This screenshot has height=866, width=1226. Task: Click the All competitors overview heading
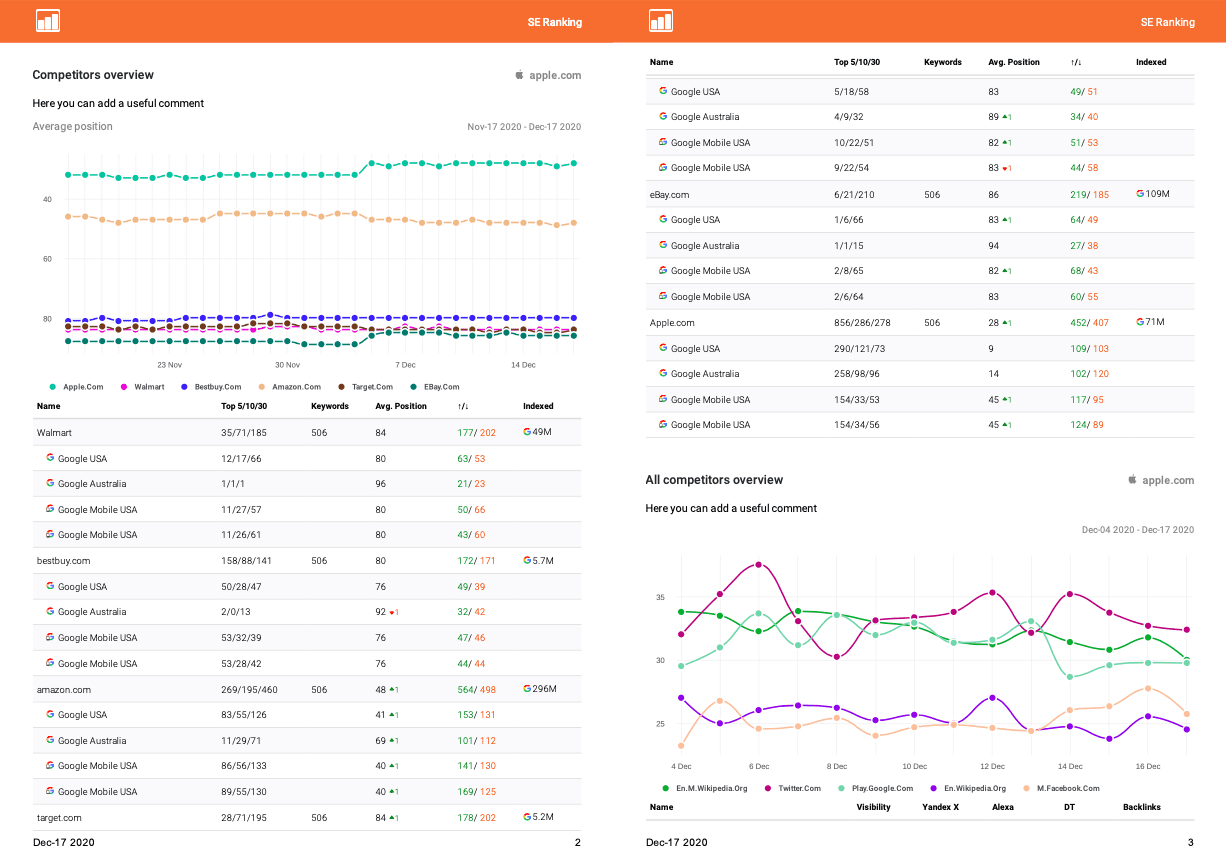click(x=714, y=480)
